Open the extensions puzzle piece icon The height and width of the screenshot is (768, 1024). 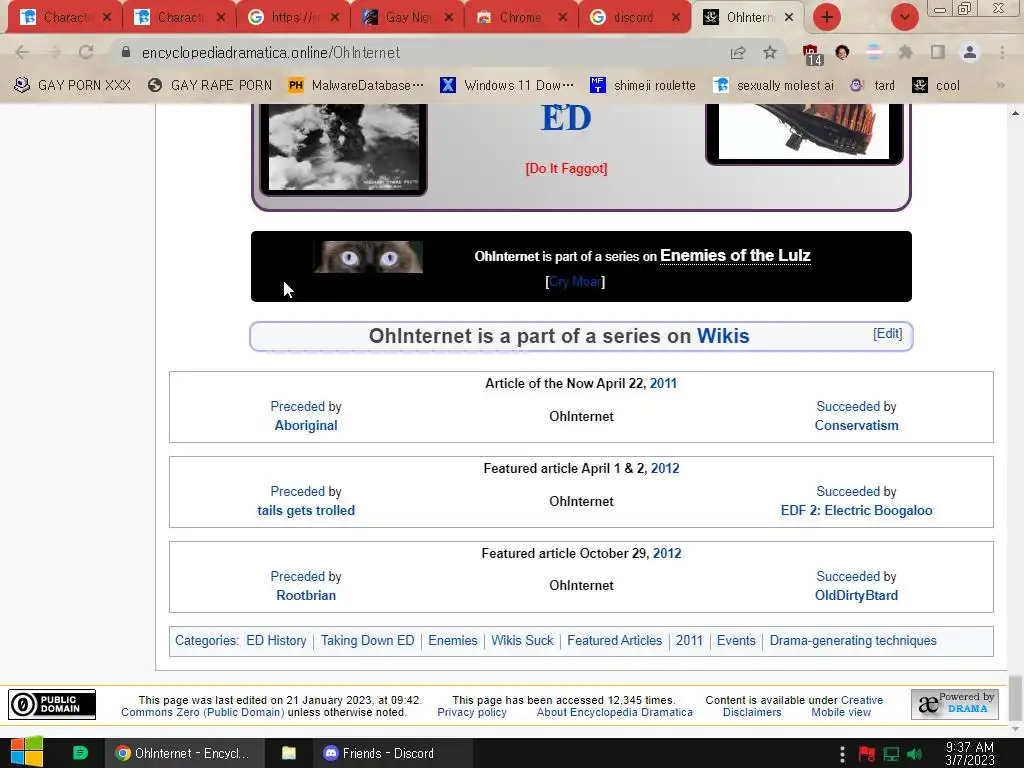[905, 52]
